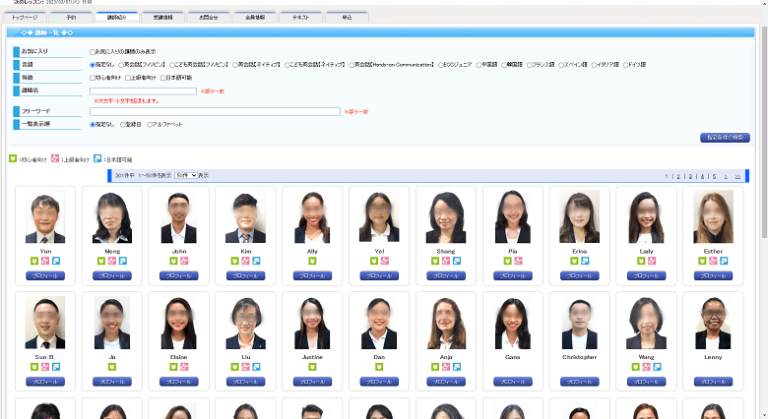Go to the last results page (>>)
The width and height of the screenshot is (768, 419).
pos(737,176)
